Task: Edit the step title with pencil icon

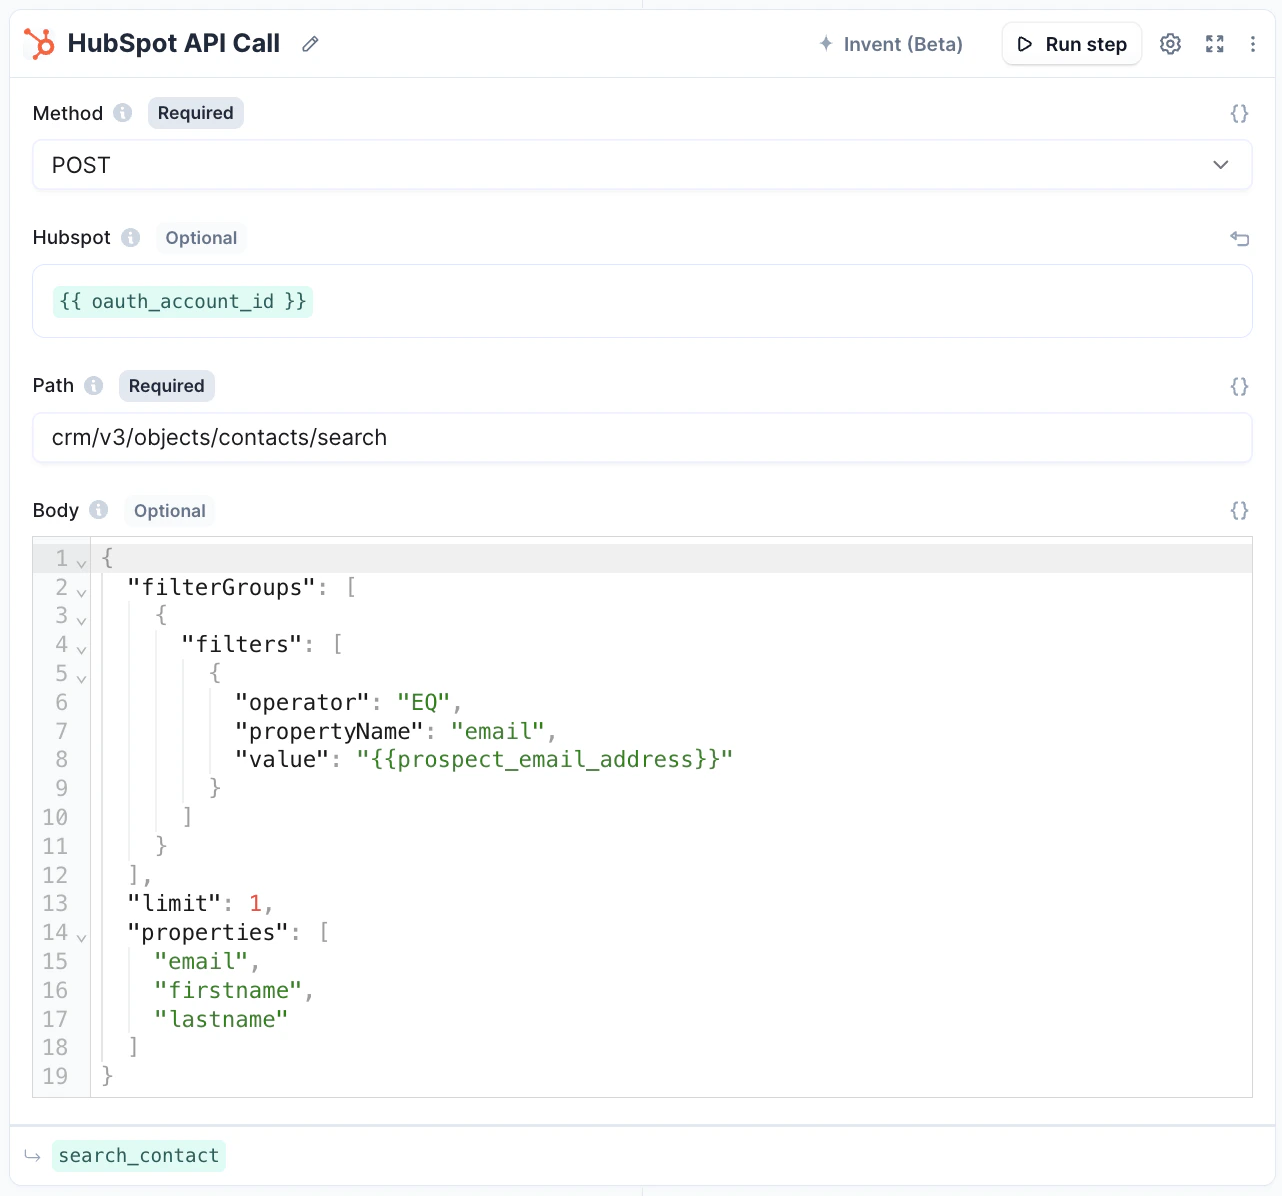Action: click(311, 44)
